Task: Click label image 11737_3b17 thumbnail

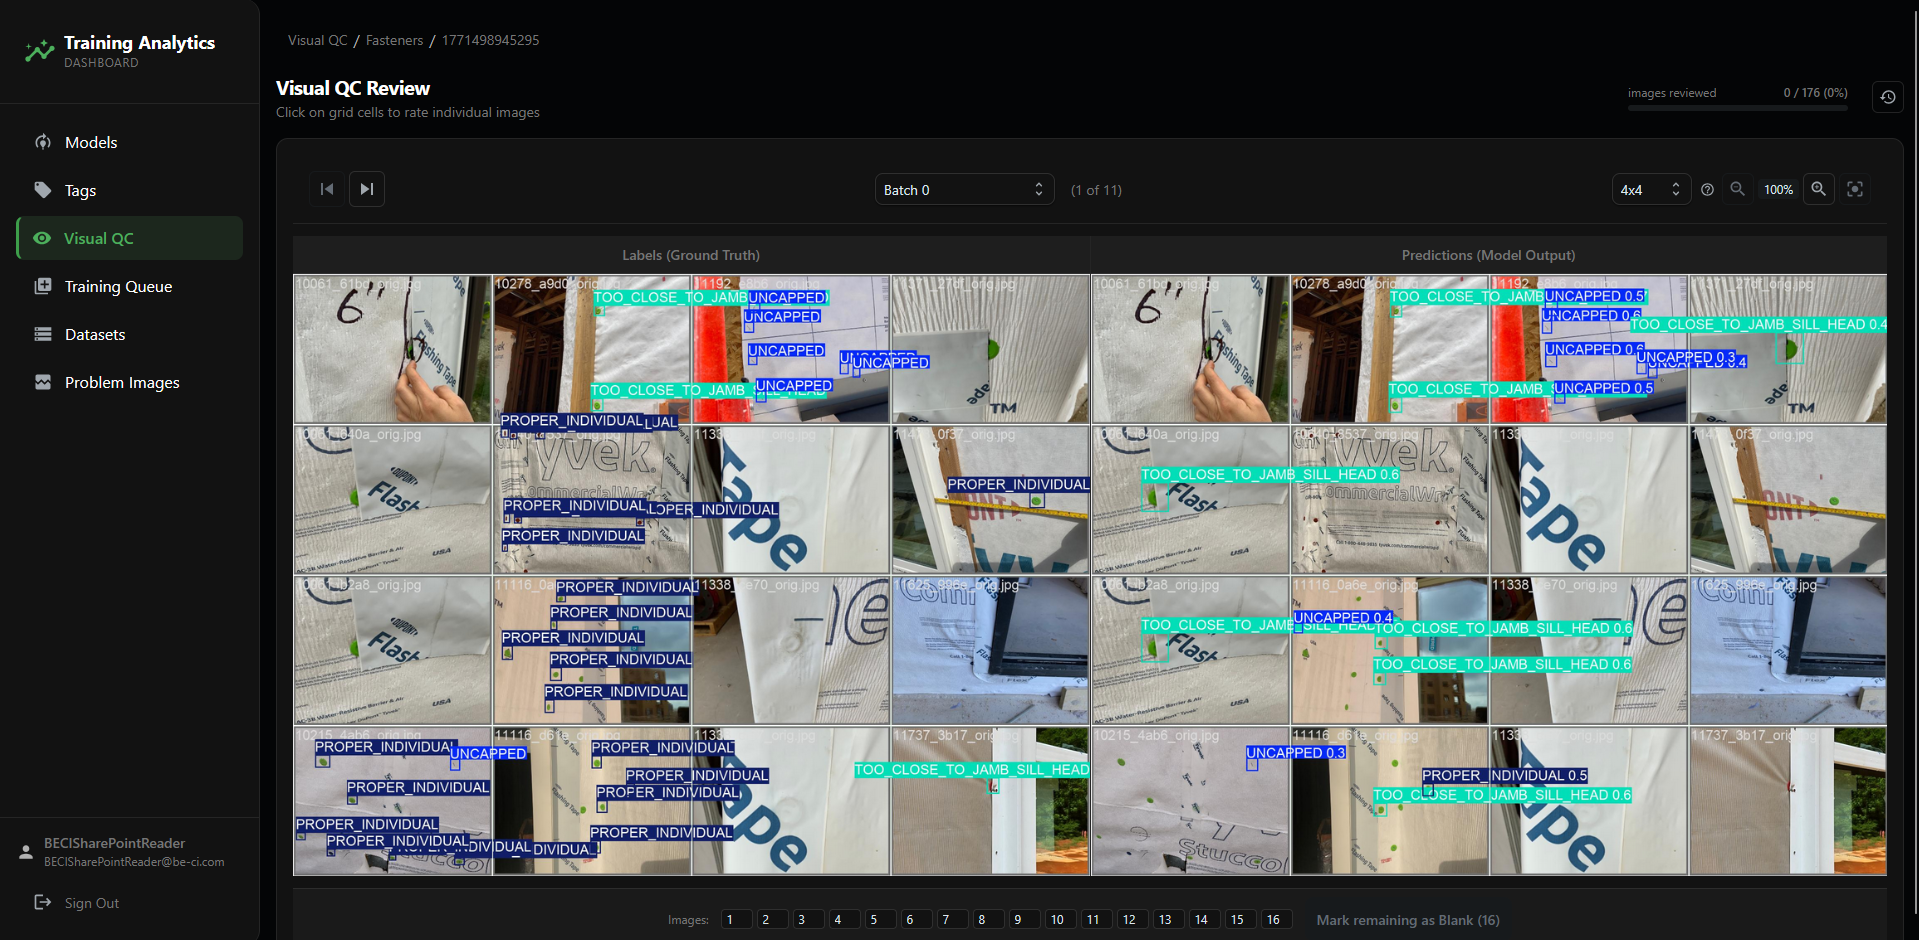Action: point(990,800)
